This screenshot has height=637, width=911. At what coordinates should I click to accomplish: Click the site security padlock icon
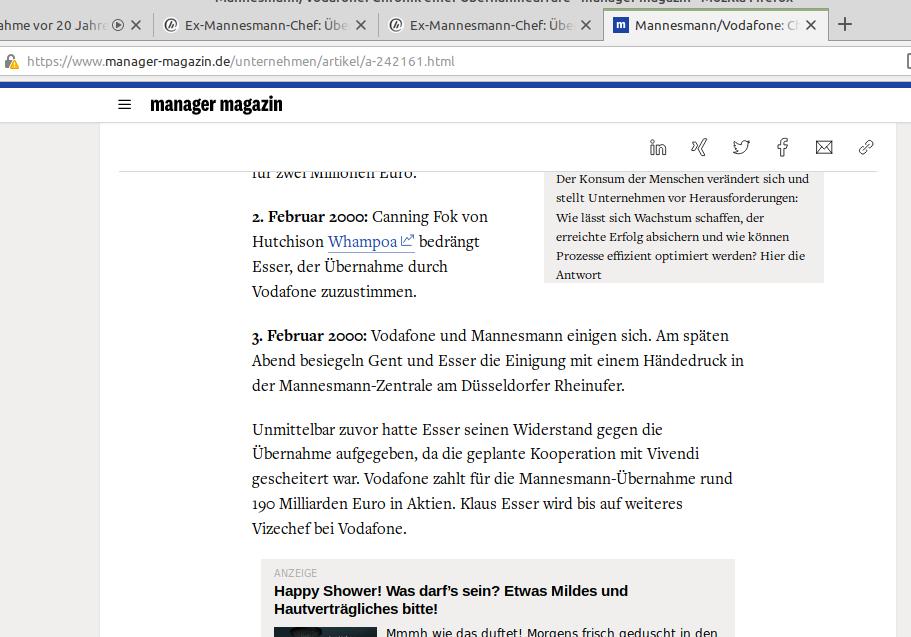tap(12, 61)
